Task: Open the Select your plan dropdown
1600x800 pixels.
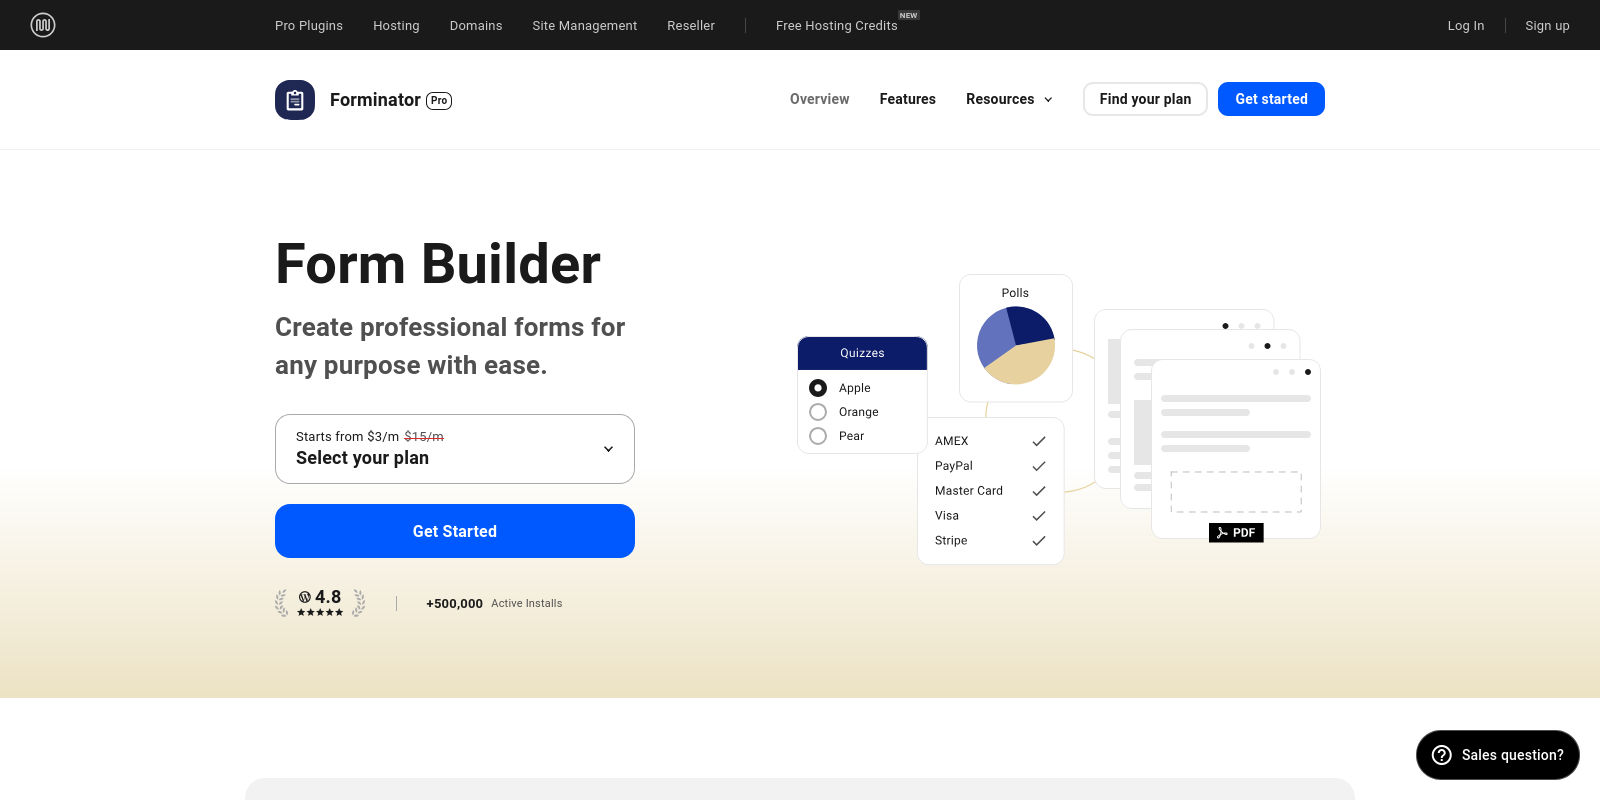Action: pos(455,449)
